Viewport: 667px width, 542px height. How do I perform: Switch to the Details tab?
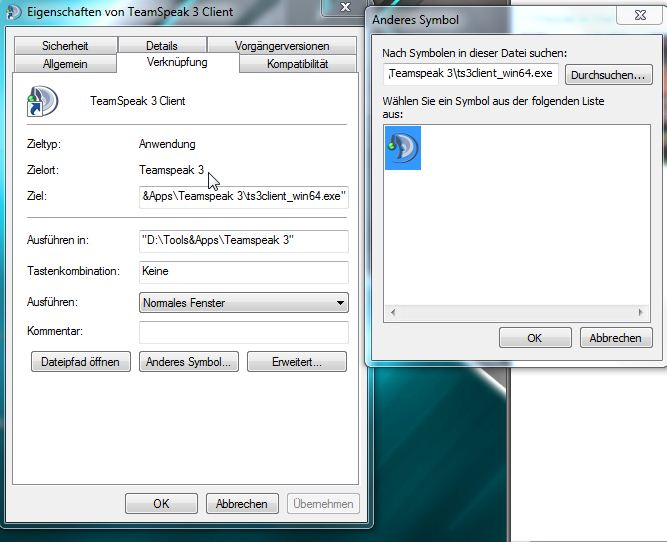(x=162, y=46)
